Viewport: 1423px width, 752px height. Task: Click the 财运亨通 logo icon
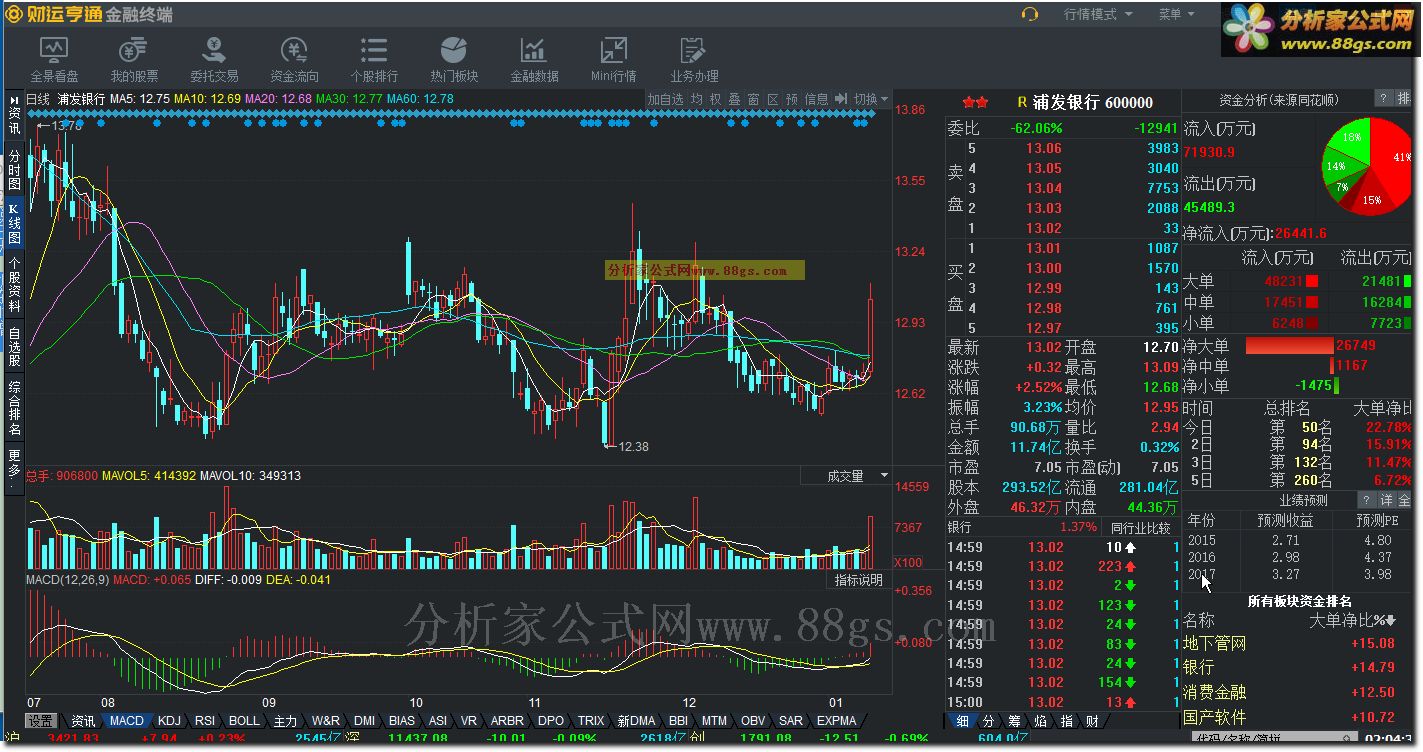(x=12, y=14)
